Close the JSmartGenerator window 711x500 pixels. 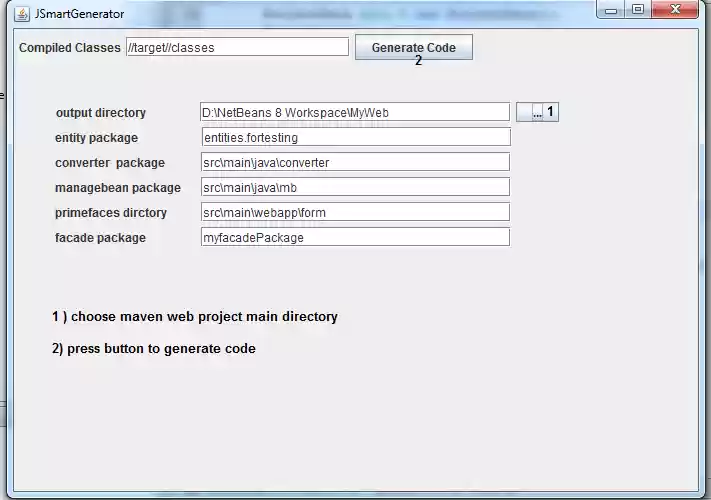pyautogui.click(x=675, y=10)
